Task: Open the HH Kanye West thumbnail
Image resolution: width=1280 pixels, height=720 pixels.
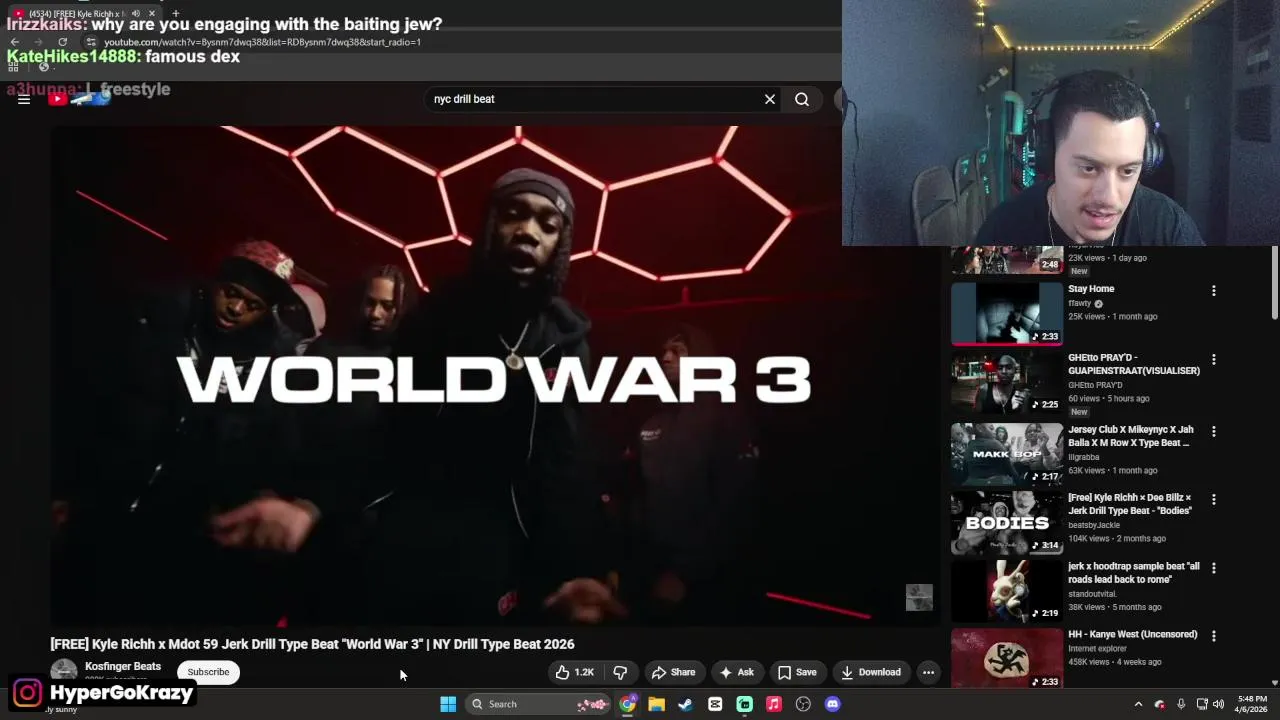Action: pyautogui.click(x=1007, y=658)
